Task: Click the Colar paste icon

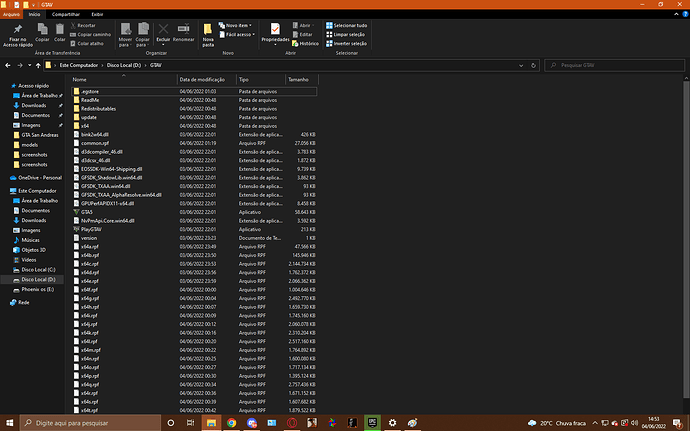Action: coord(59,33)
